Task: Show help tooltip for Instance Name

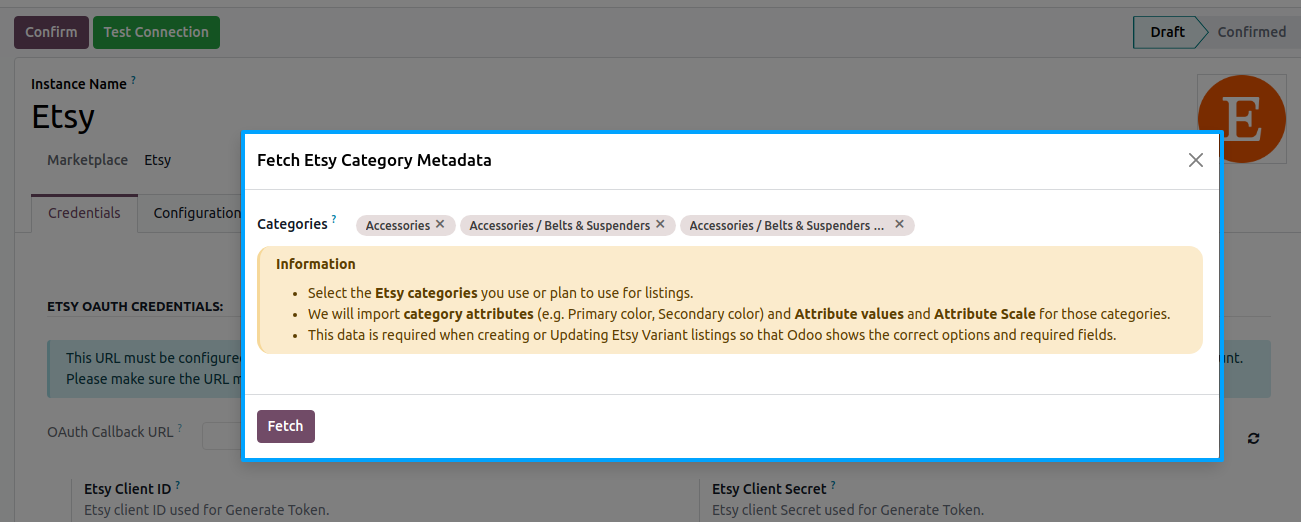Action: pos(133,79)
